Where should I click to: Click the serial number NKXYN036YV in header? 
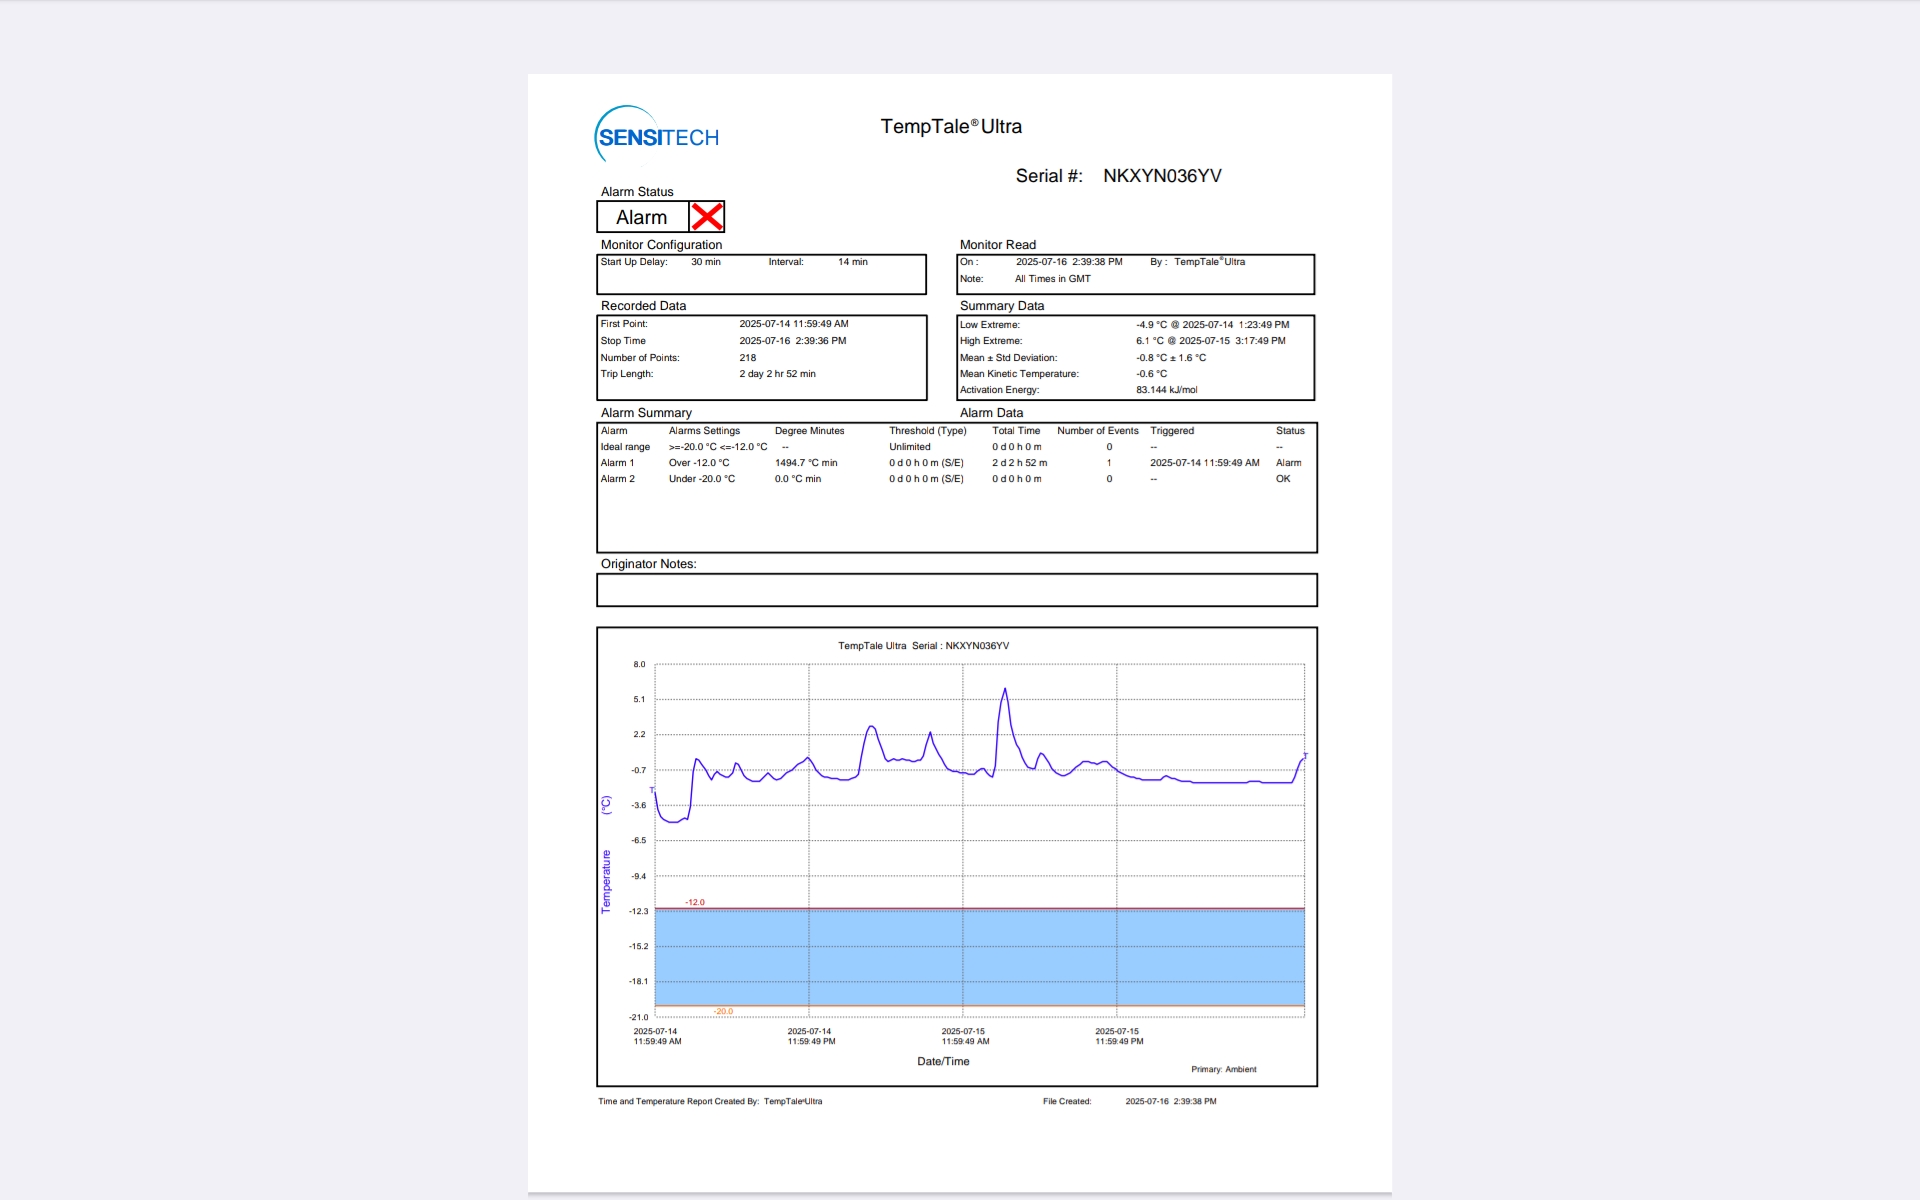coord(1162,176)
